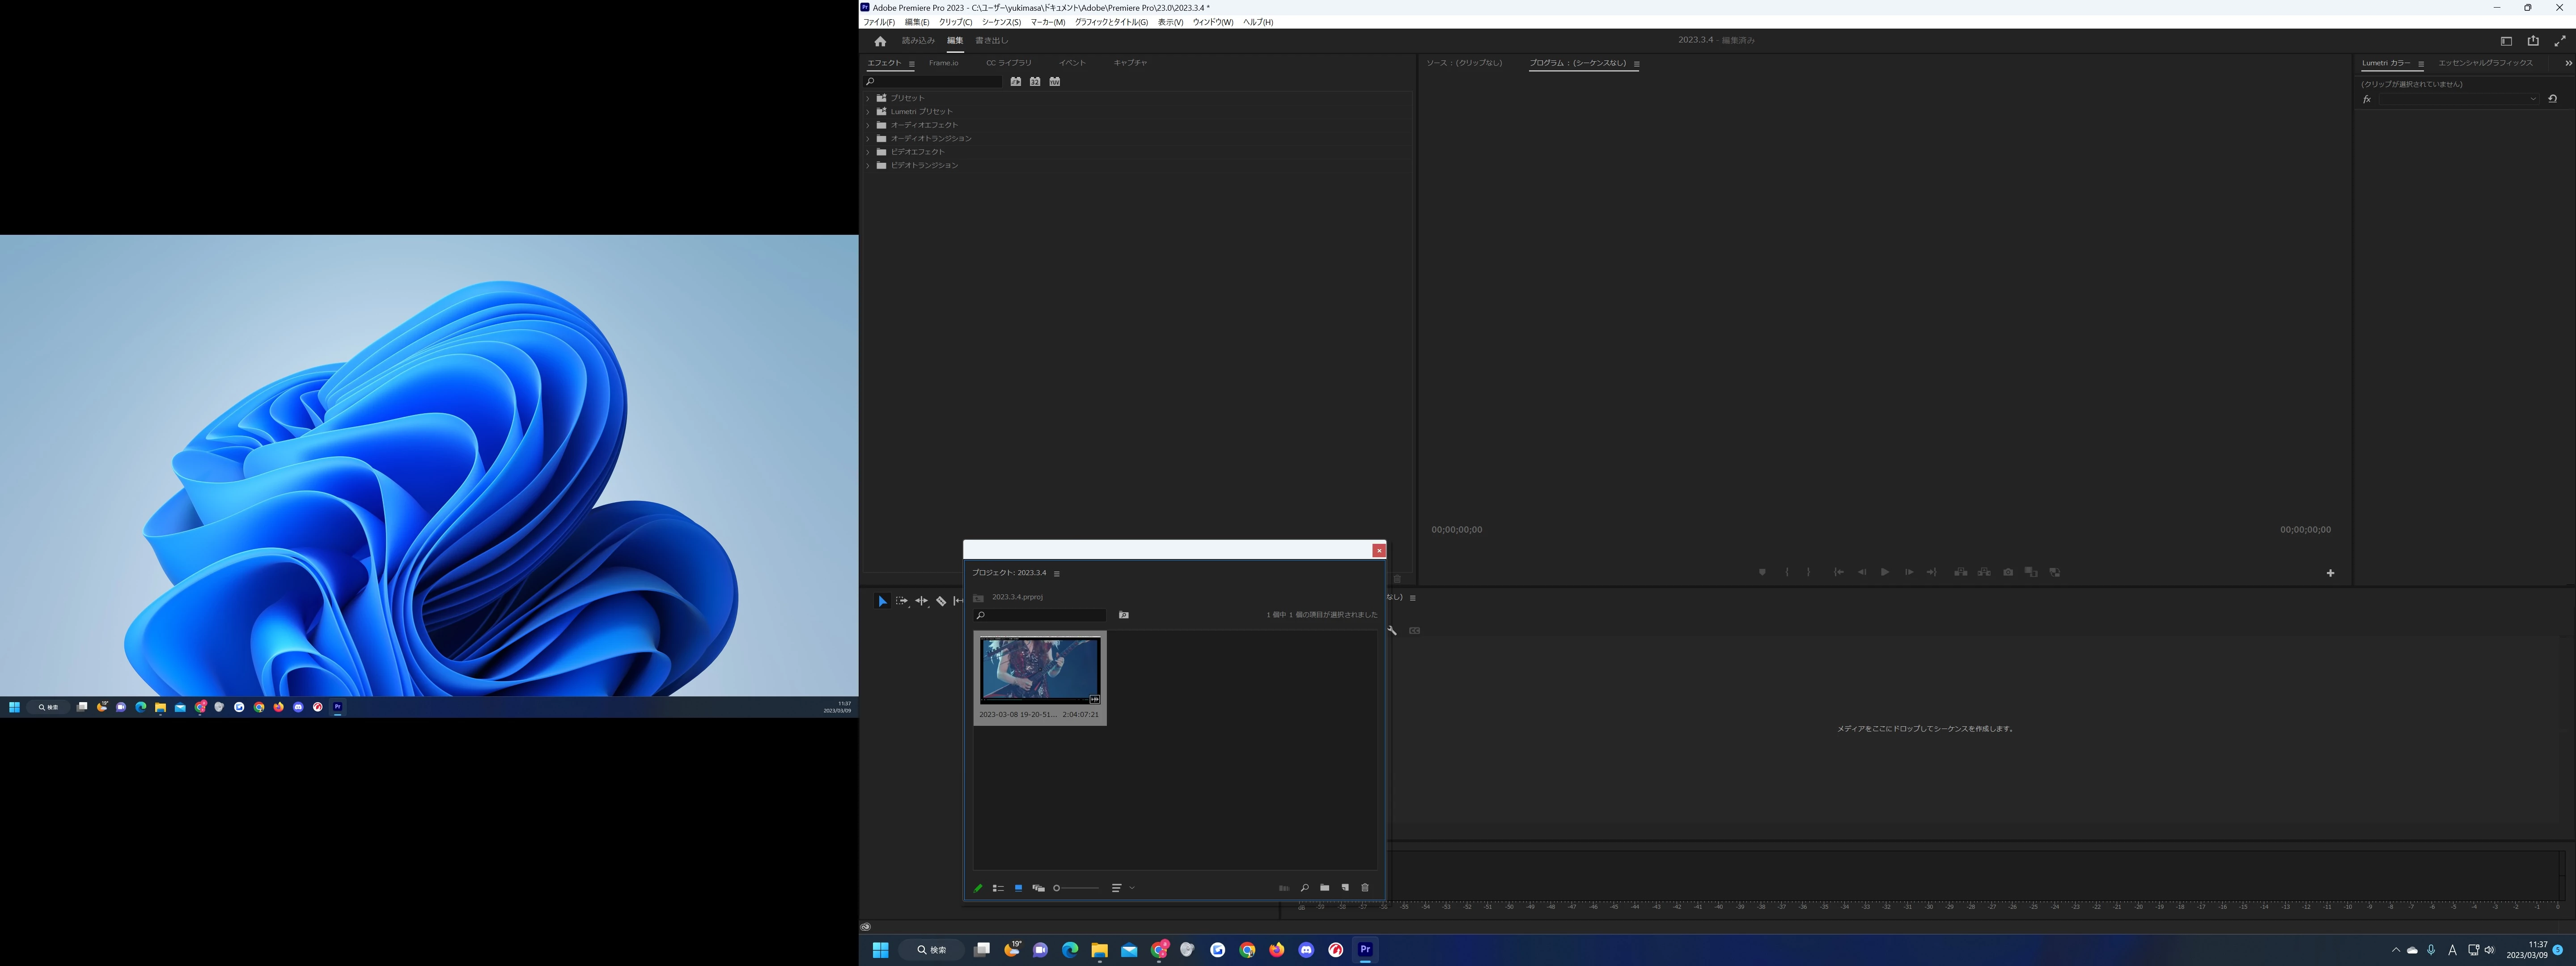The width and height of the screenshot is (2576, 966).
Task: Click the trash icon in the Project panel
Action: 1365,888
